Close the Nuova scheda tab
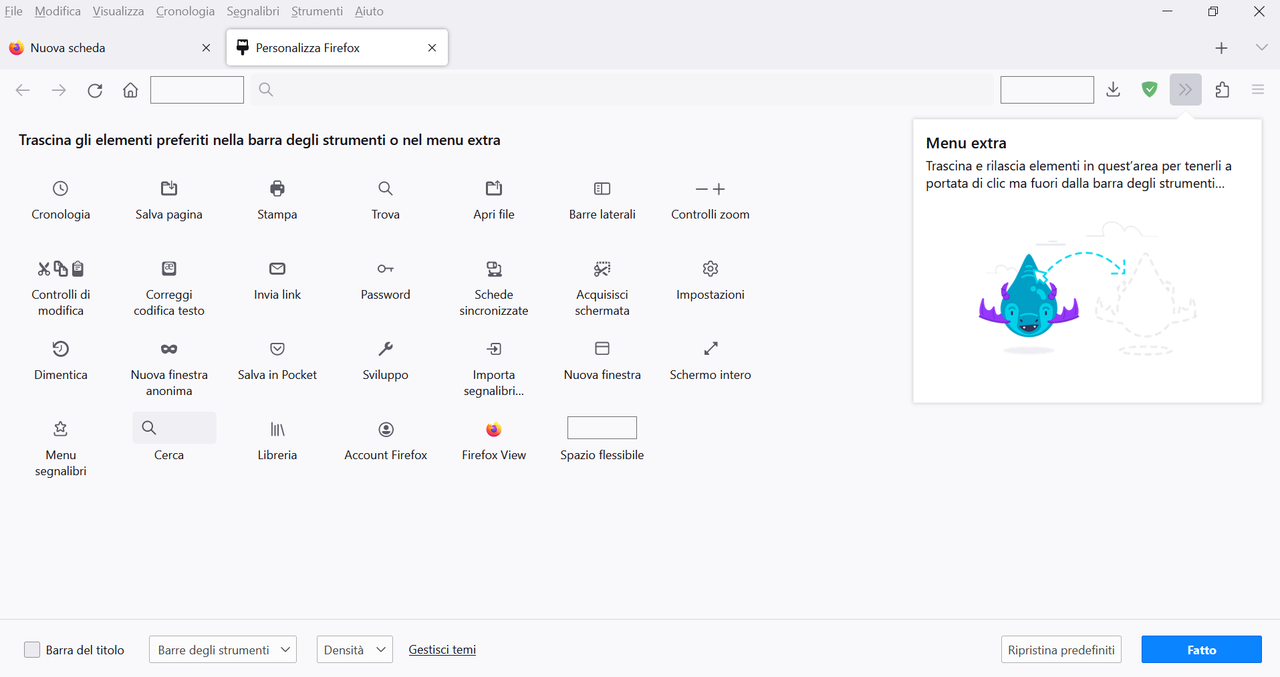The image size is (1280, 677). coord(206,48)
